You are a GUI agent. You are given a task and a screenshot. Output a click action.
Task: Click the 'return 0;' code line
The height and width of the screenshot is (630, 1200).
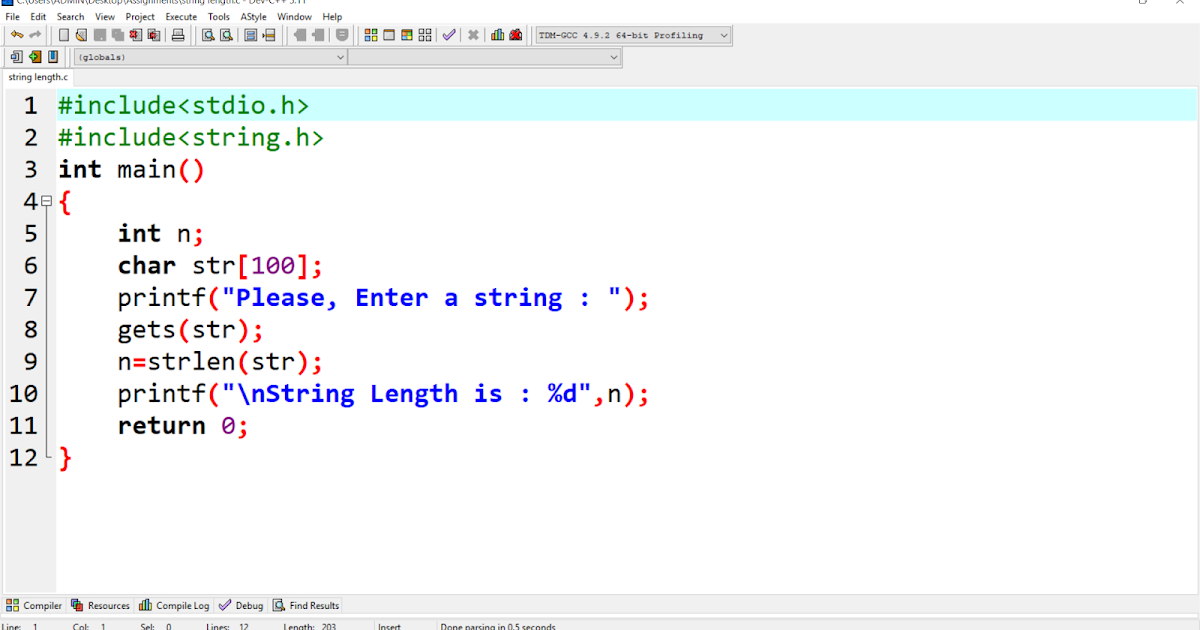coord(182,425)
